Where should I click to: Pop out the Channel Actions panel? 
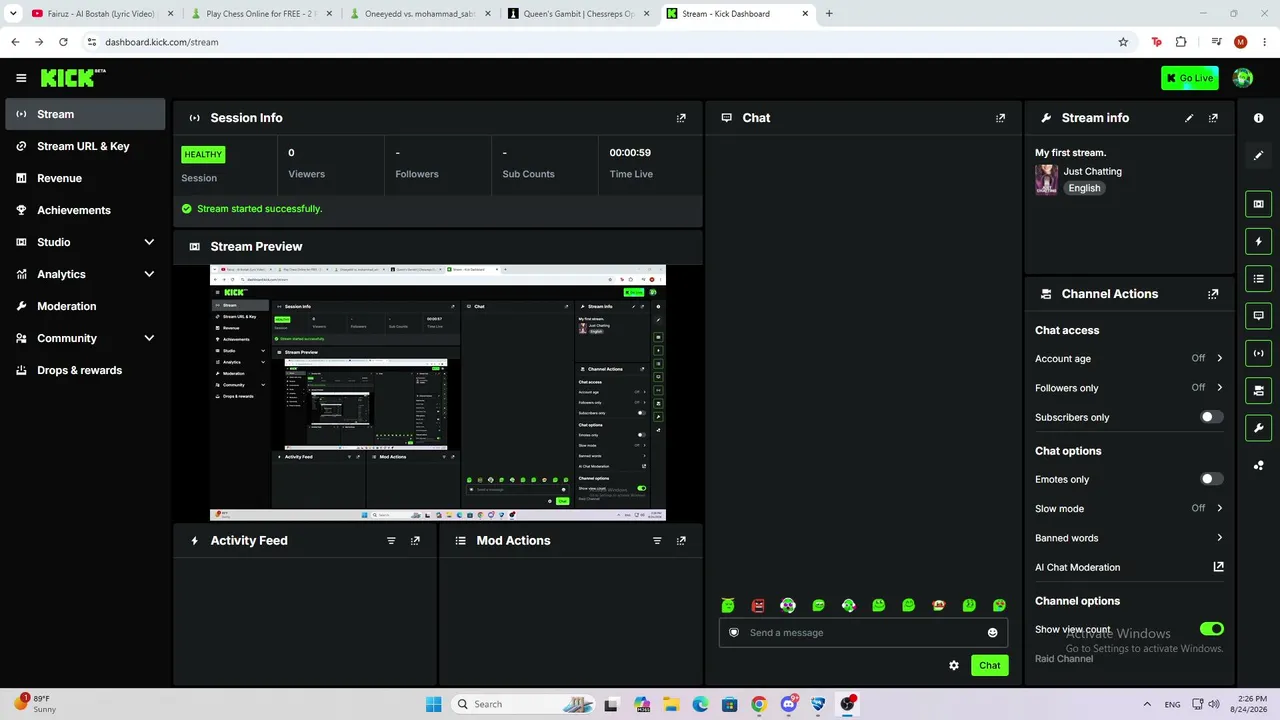pyautogui.click(x=1213, y=294)
